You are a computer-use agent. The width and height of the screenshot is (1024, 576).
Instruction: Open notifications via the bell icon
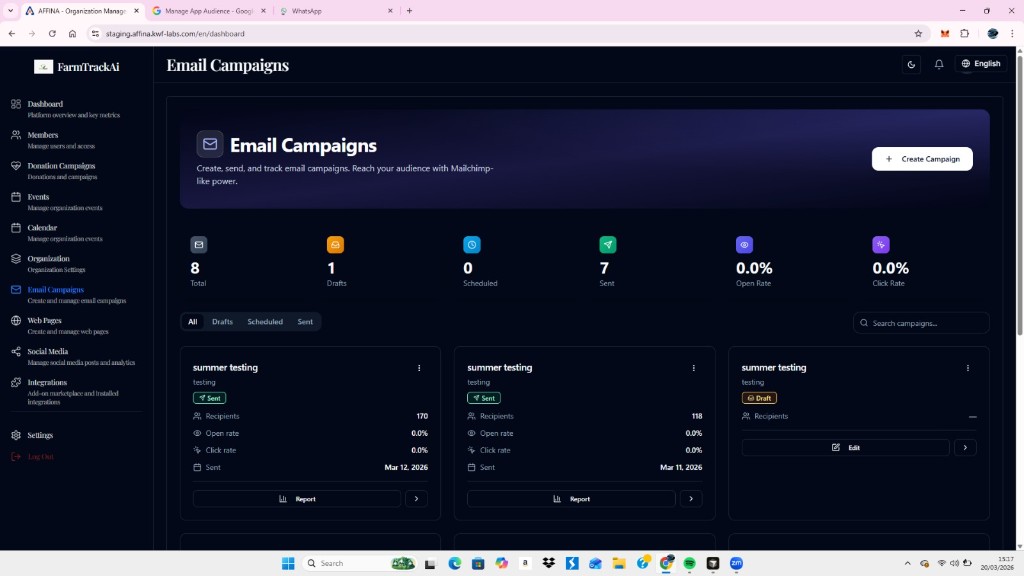(x=937, y=63)
